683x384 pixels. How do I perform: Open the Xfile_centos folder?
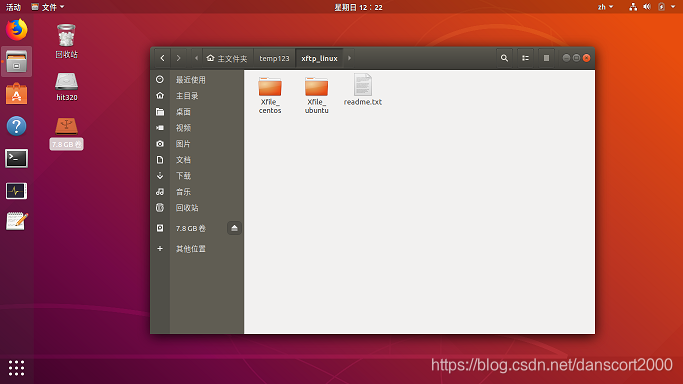coord(270,95)
